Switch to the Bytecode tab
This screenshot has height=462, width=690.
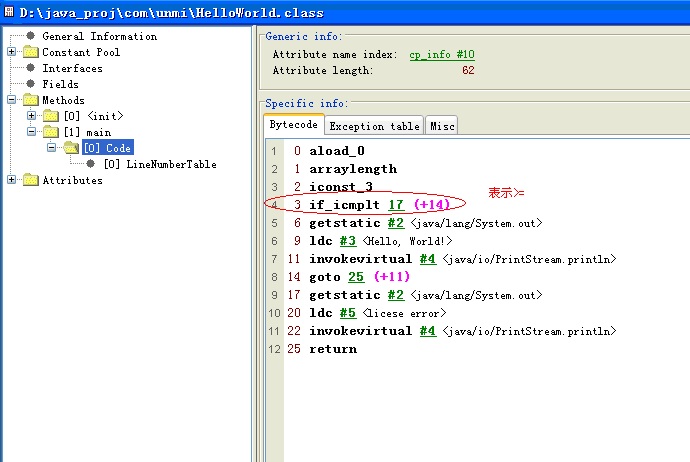pyautogui.click(x=294, y=125)
